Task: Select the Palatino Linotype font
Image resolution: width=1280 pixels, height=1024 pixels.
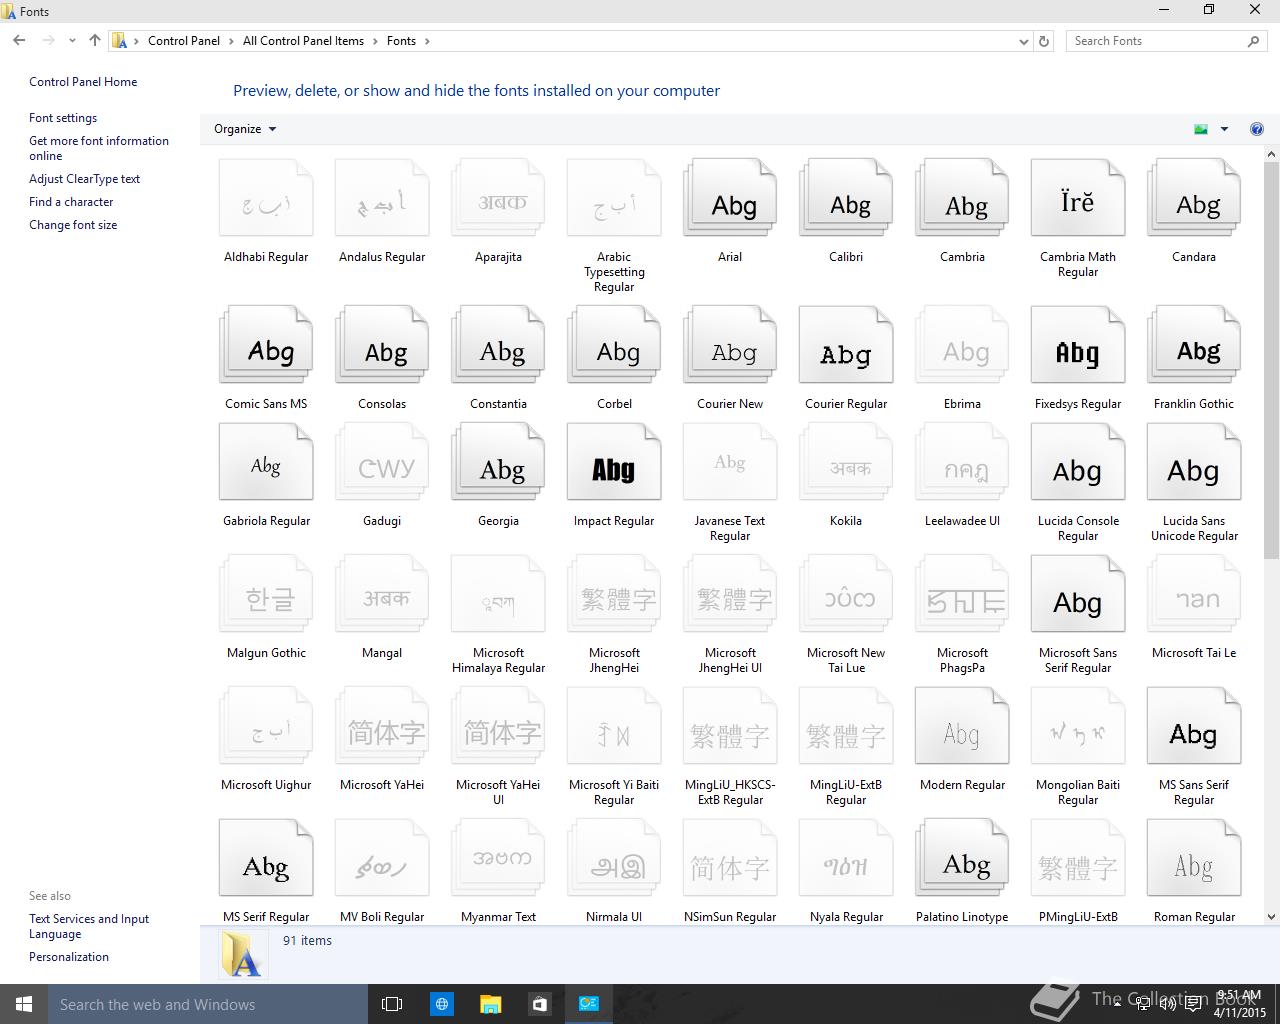Action: pyautogui.click(x=962, y=858)
